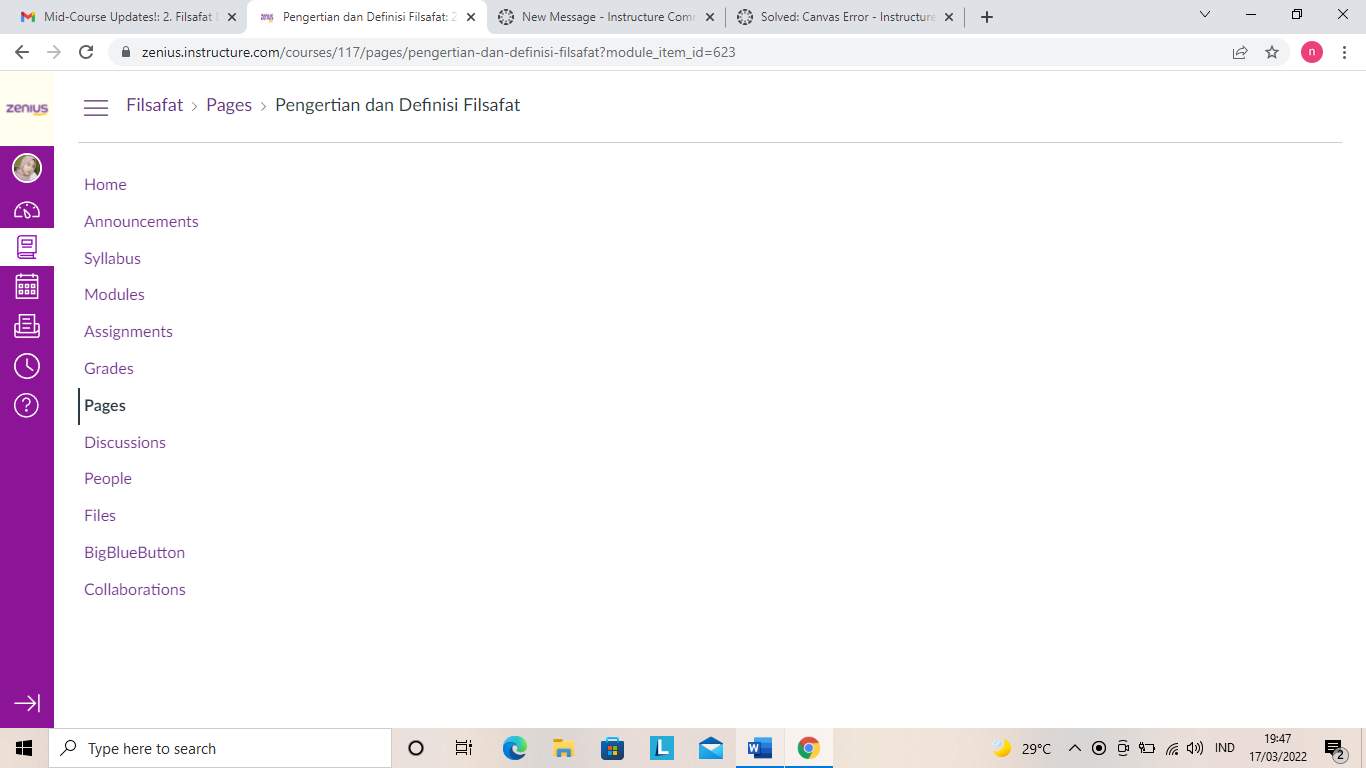Click the Zenius logo at top left
The image size is (1366, 768).
(x=27, y=107)
